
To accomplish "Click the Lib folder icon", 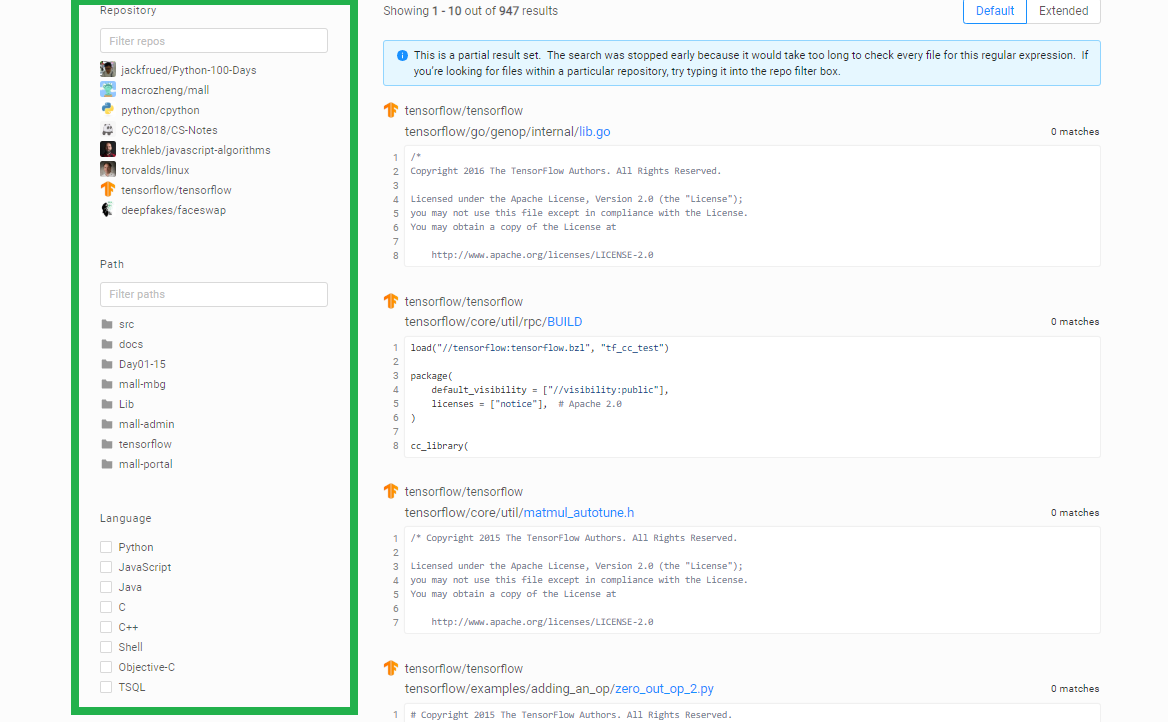I will (107, 404).
